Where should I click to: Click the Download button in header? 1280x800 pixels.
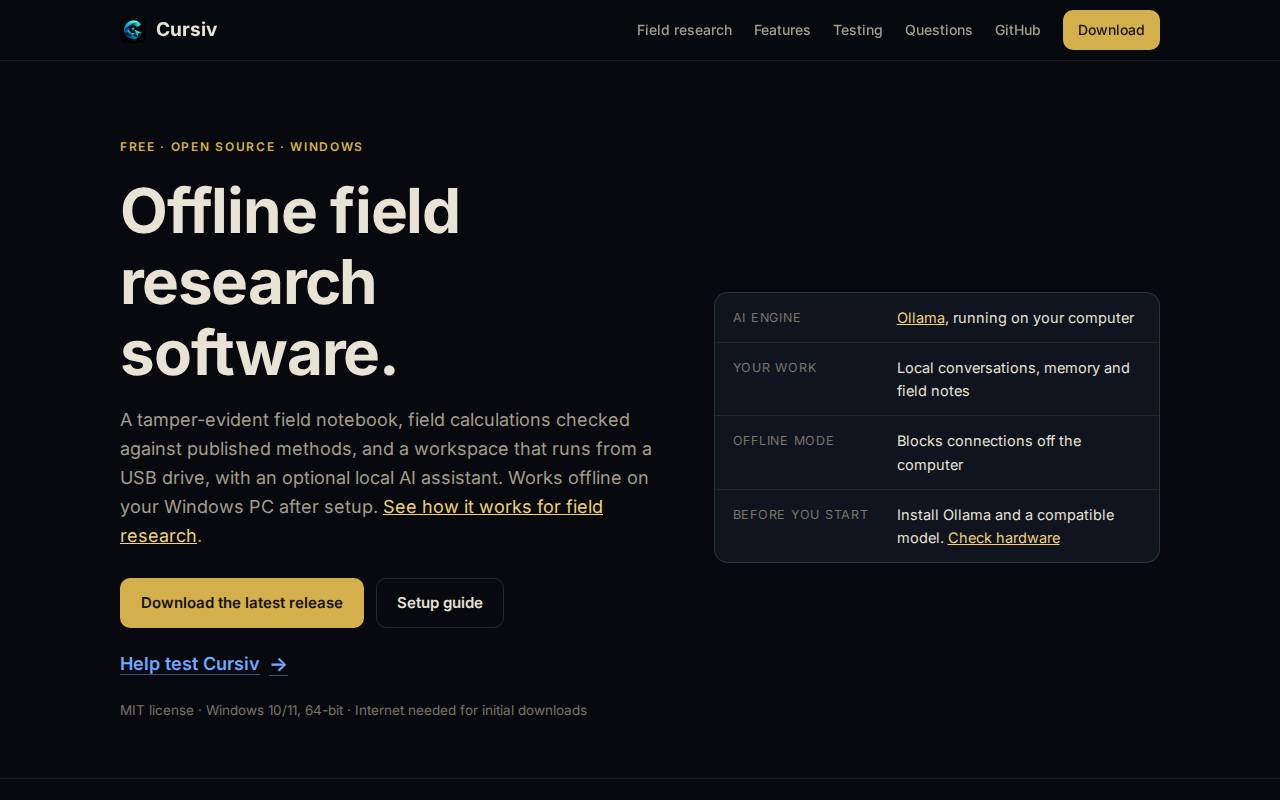[x=1111, y=30]
